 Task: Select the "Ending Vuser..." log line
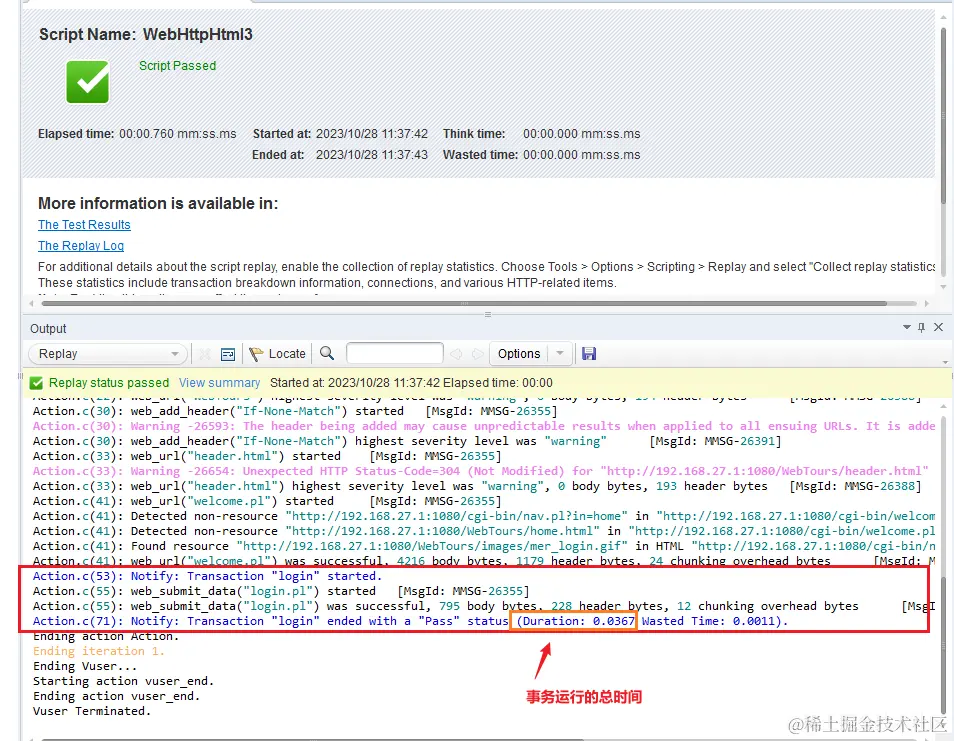[85, 666]
